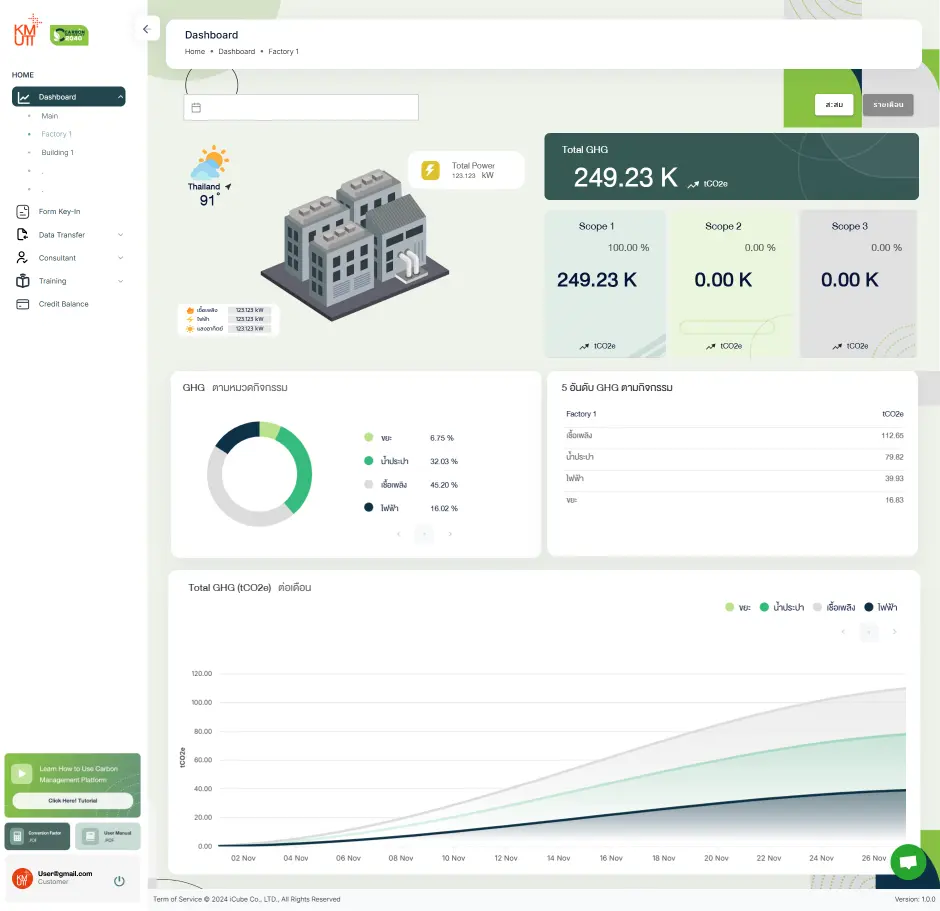
Task: Switch to รายเดือน view
Action: (x=887, y=104)
